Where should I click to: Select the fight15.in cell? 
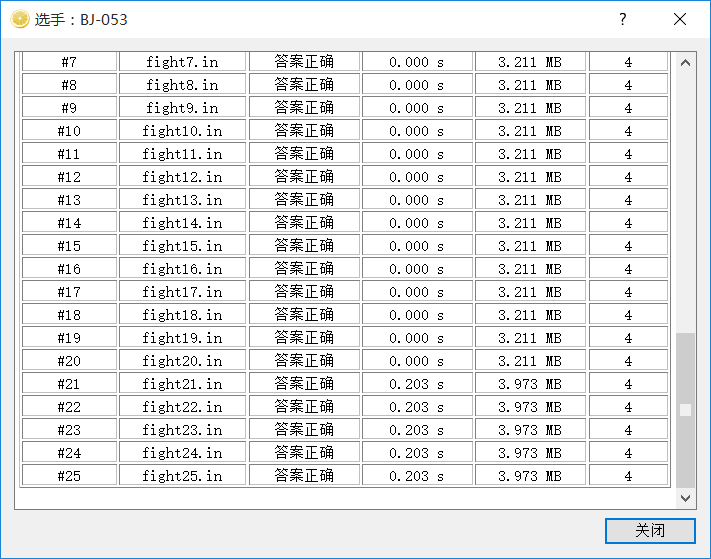[x=182, y=246]
